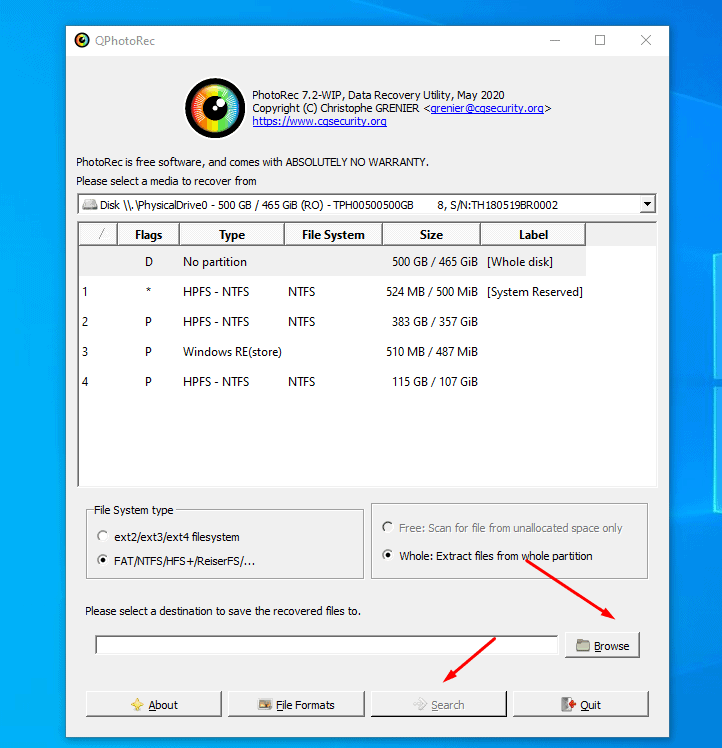Open the cgsecurity.org website link
Image resolution: width=722 pixels, height=748 pixels.
319,121
